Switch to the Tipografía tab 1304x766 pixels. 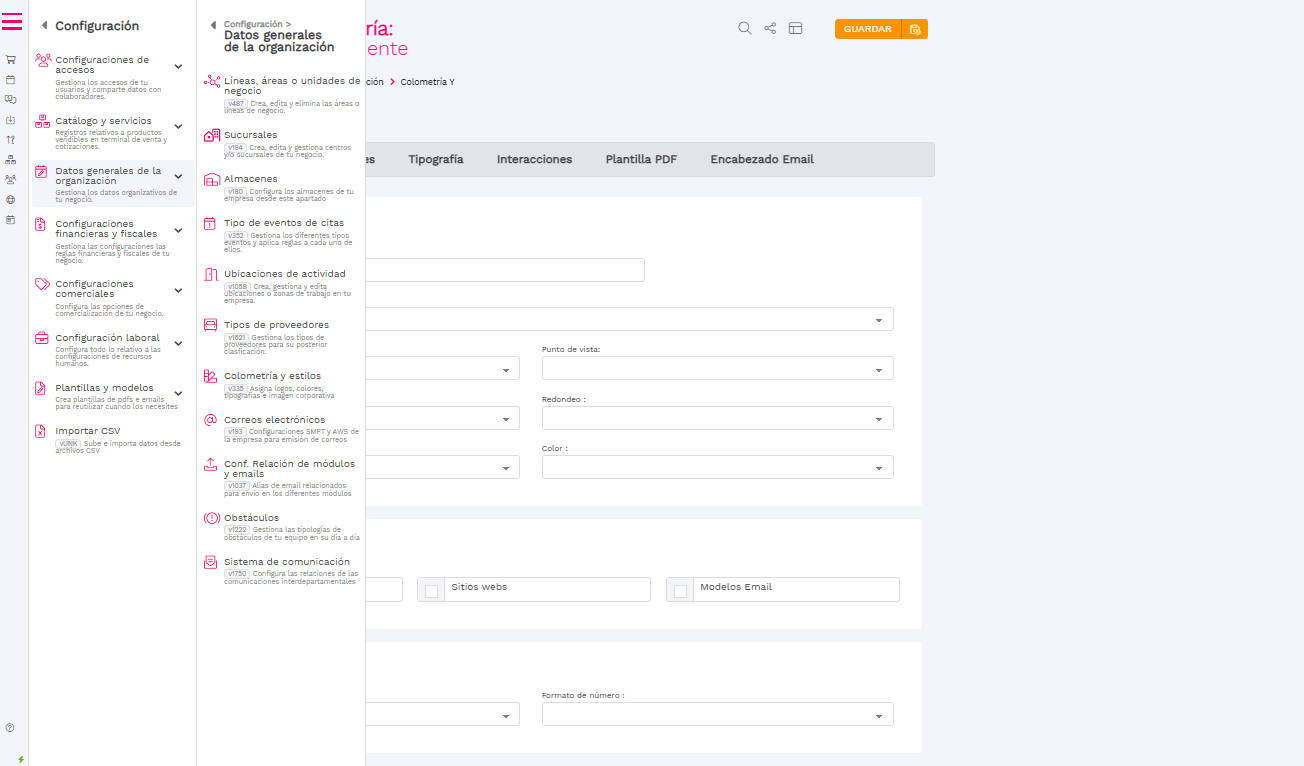point(435,159)
